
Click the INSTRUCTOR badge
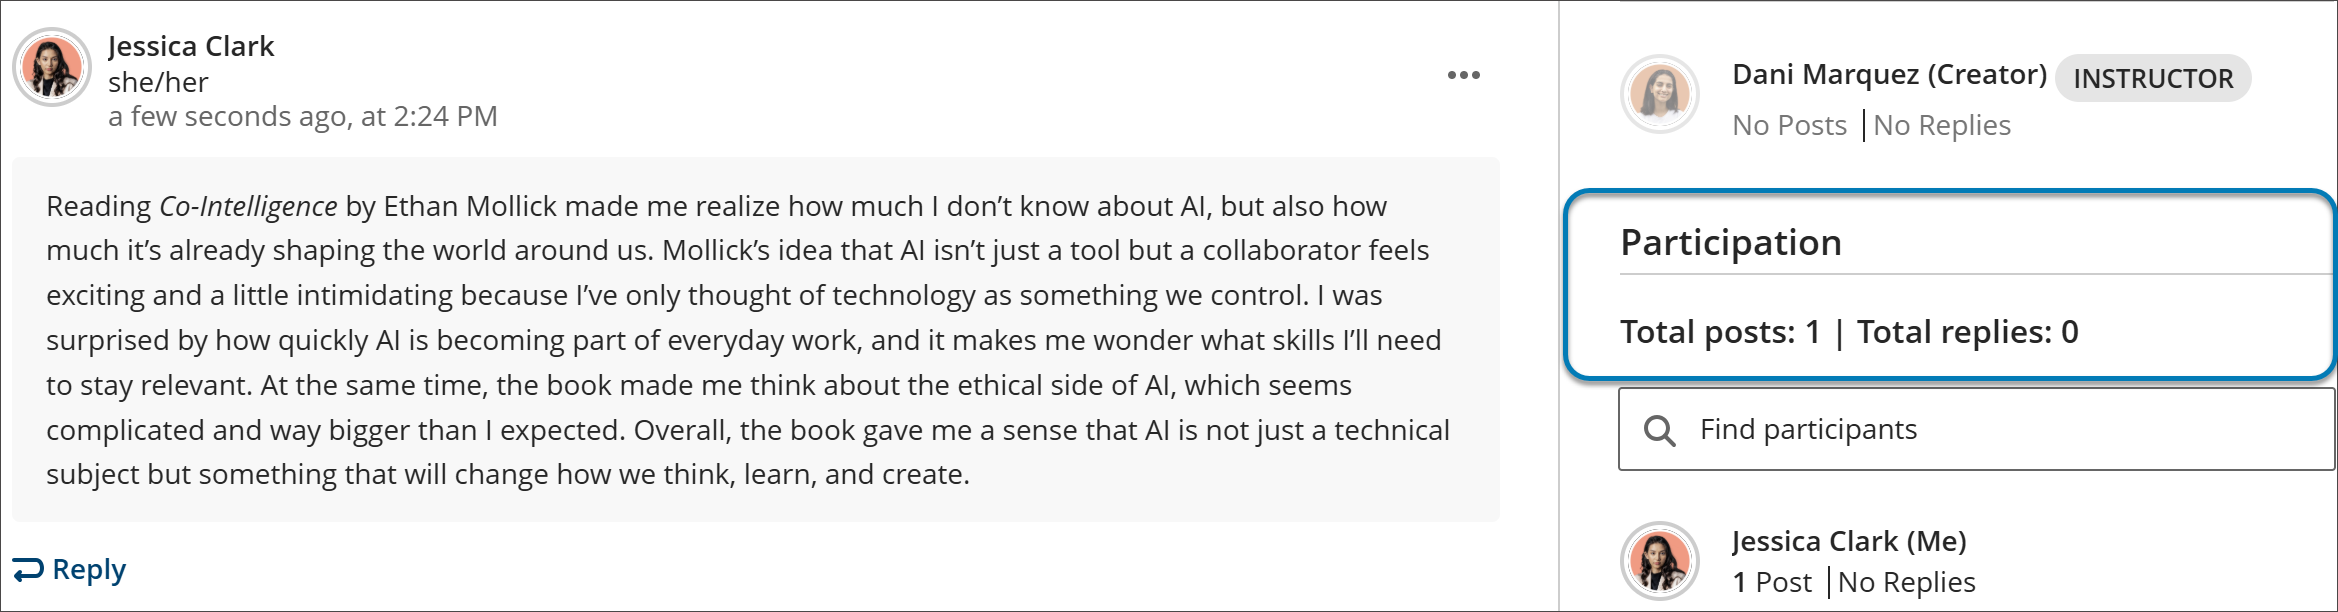click(2152, 78)
